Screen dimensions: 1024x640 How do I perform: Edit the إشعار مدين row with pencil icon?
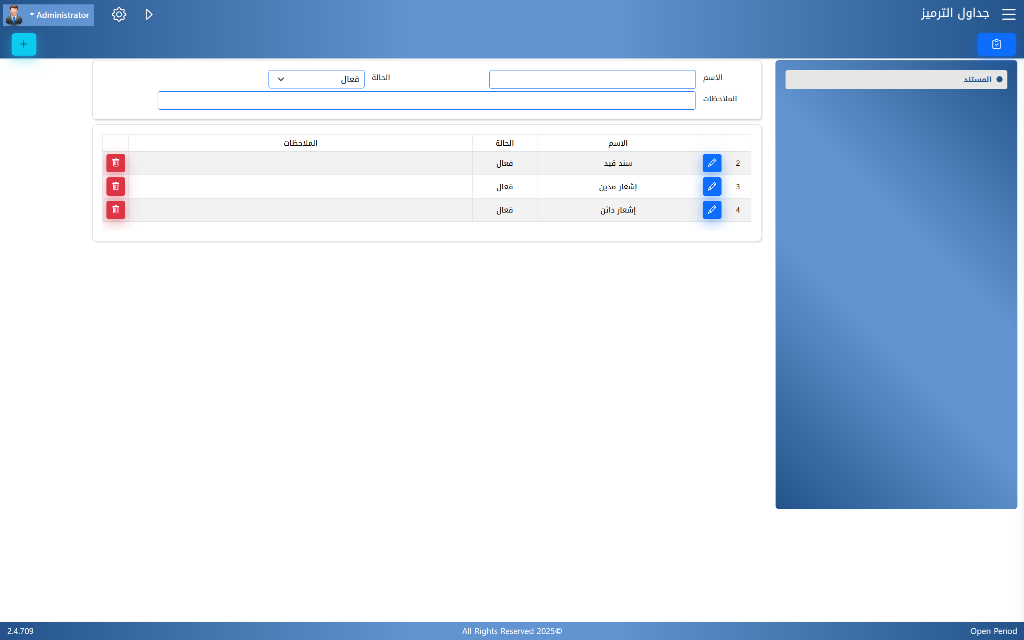pyautogui.click(x=711, y=186)
